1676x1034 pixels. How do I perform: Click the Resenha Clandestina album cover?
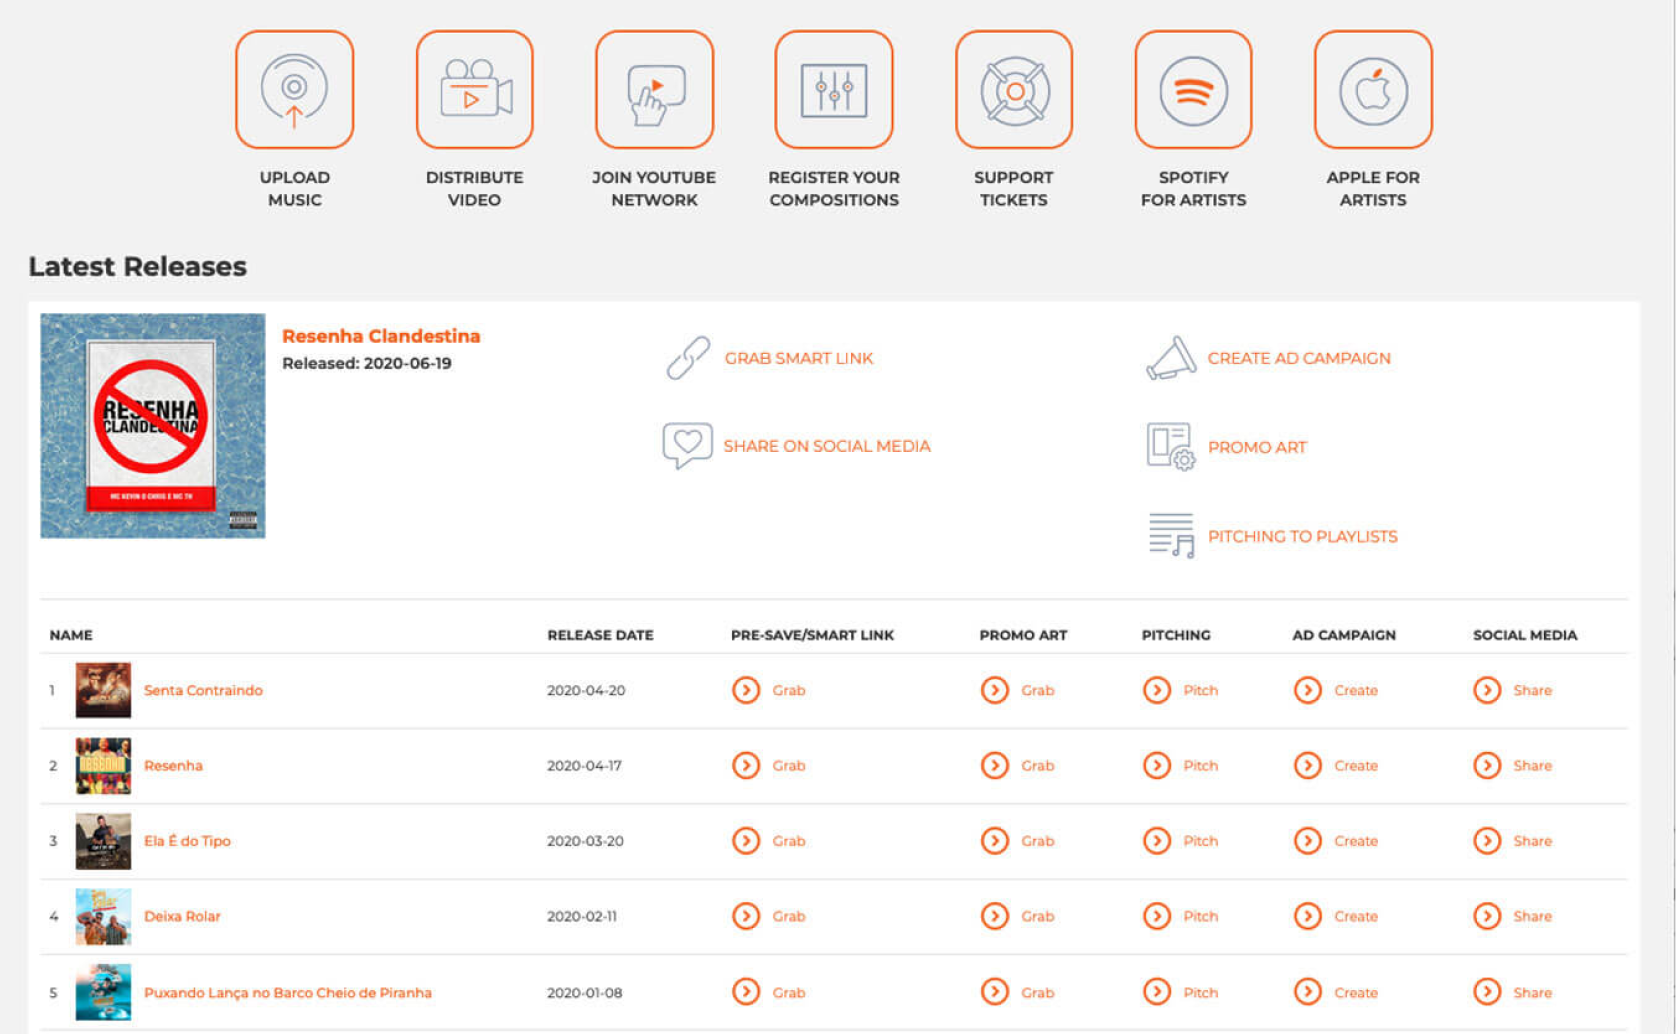[152, 424]
